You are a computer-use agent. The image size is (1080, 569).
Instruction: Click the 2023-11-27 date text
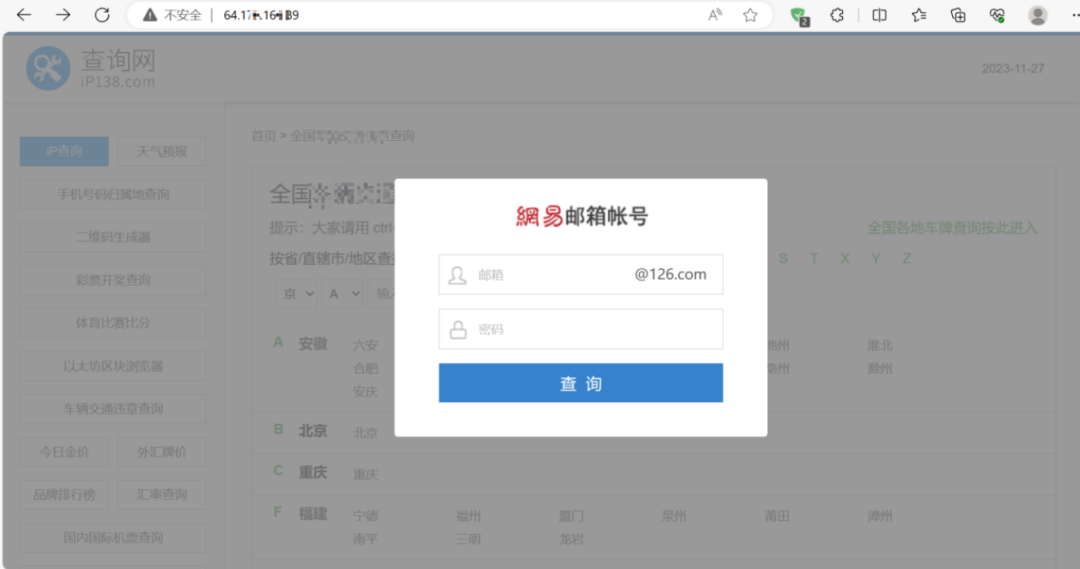[1012, 69]
